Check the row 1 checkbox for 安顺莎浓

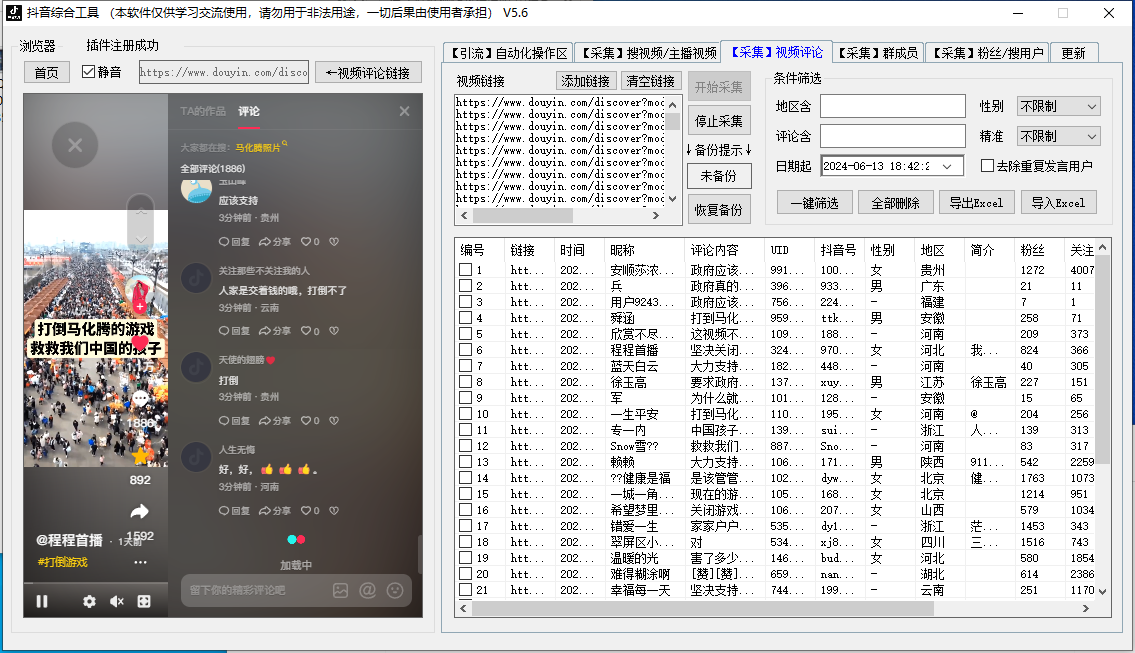(x=465, y=270)
